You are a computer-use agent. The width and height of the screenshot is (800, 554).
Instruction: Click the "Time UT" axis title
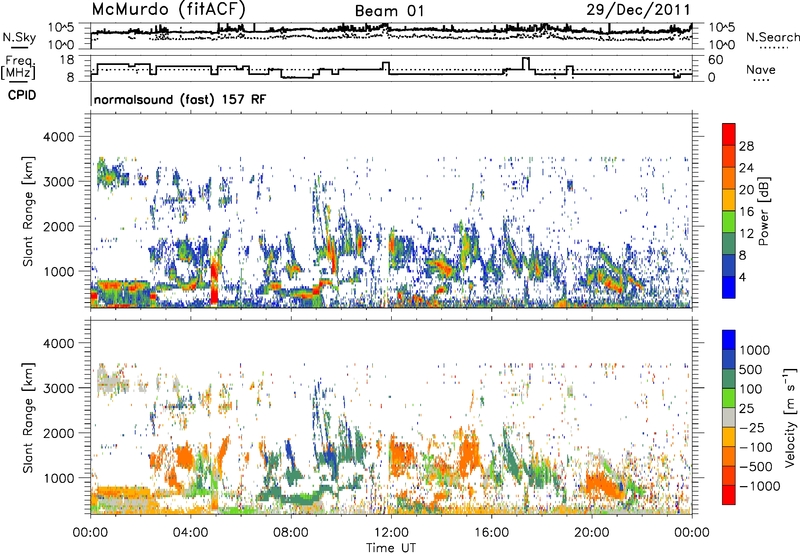[391, 548]
